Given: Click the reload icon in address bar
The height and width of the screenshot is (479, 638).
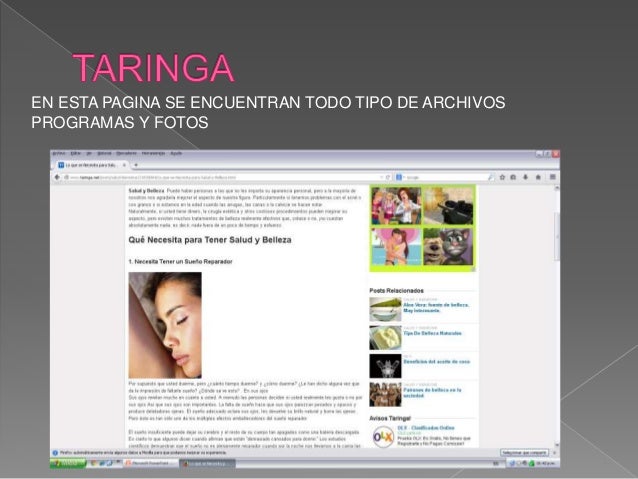Looking at the screenshot, I should coord(388,177).
